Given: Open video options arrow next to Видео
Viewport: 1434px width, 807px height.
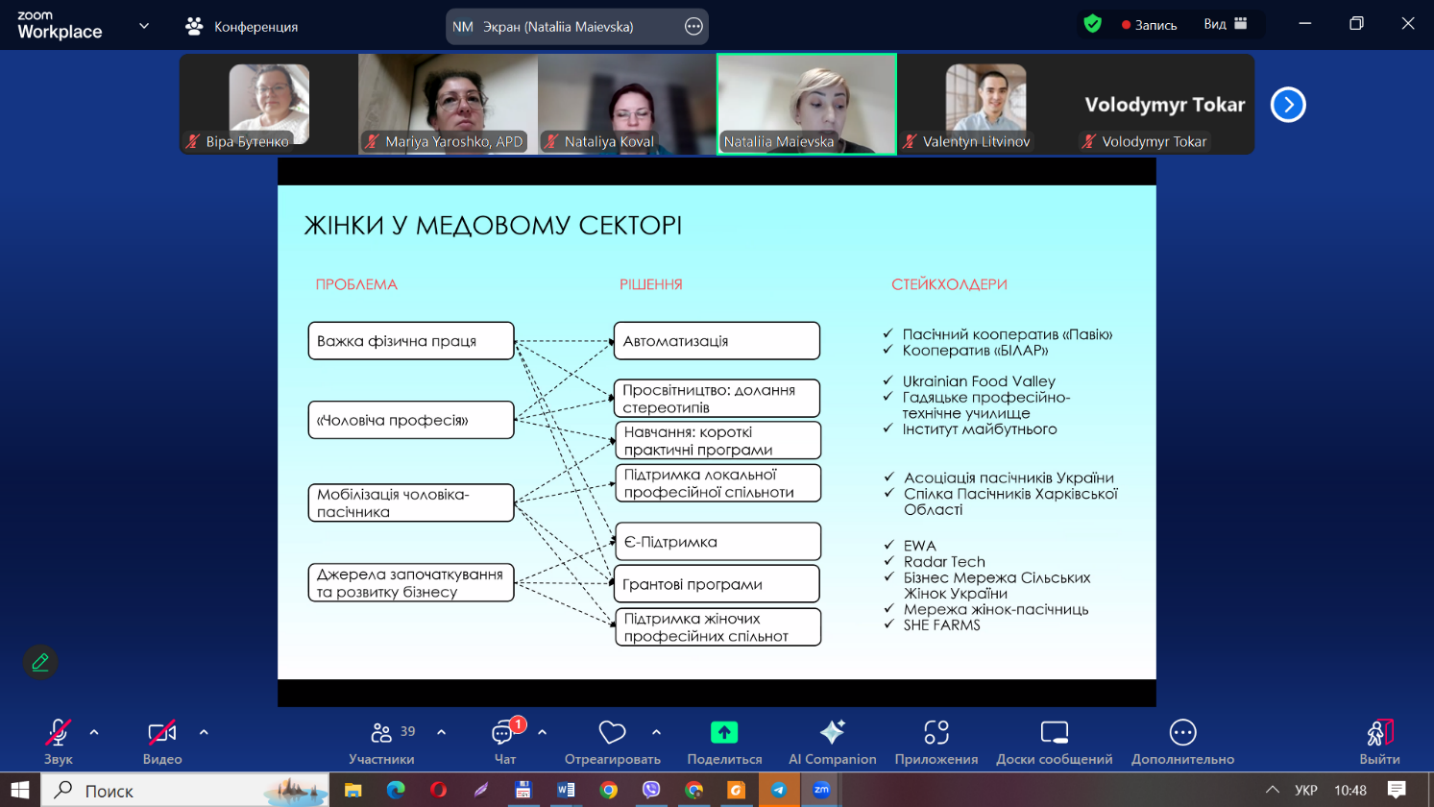Looking at the screenshot, I should pos(204,732).
